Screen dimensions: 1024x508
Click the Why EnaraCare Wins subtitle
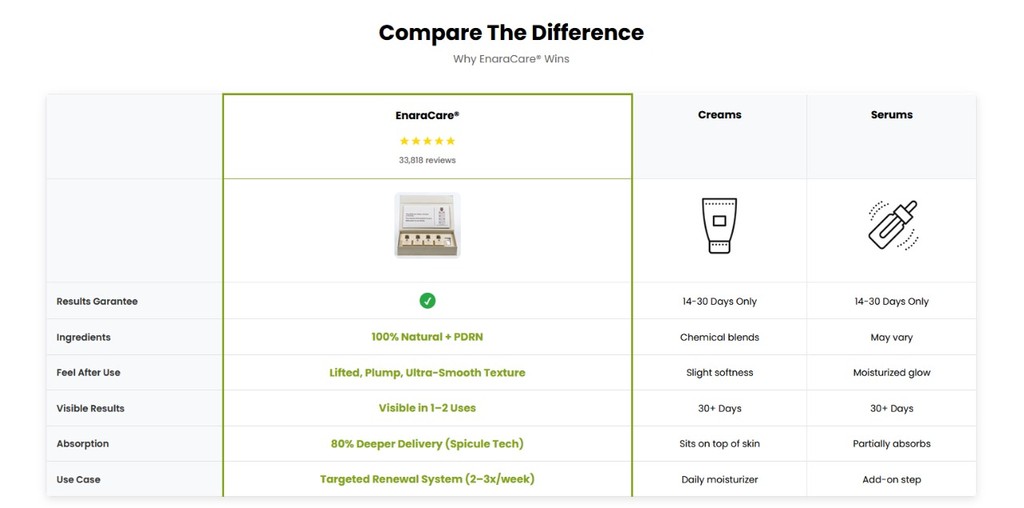(511, 59)
